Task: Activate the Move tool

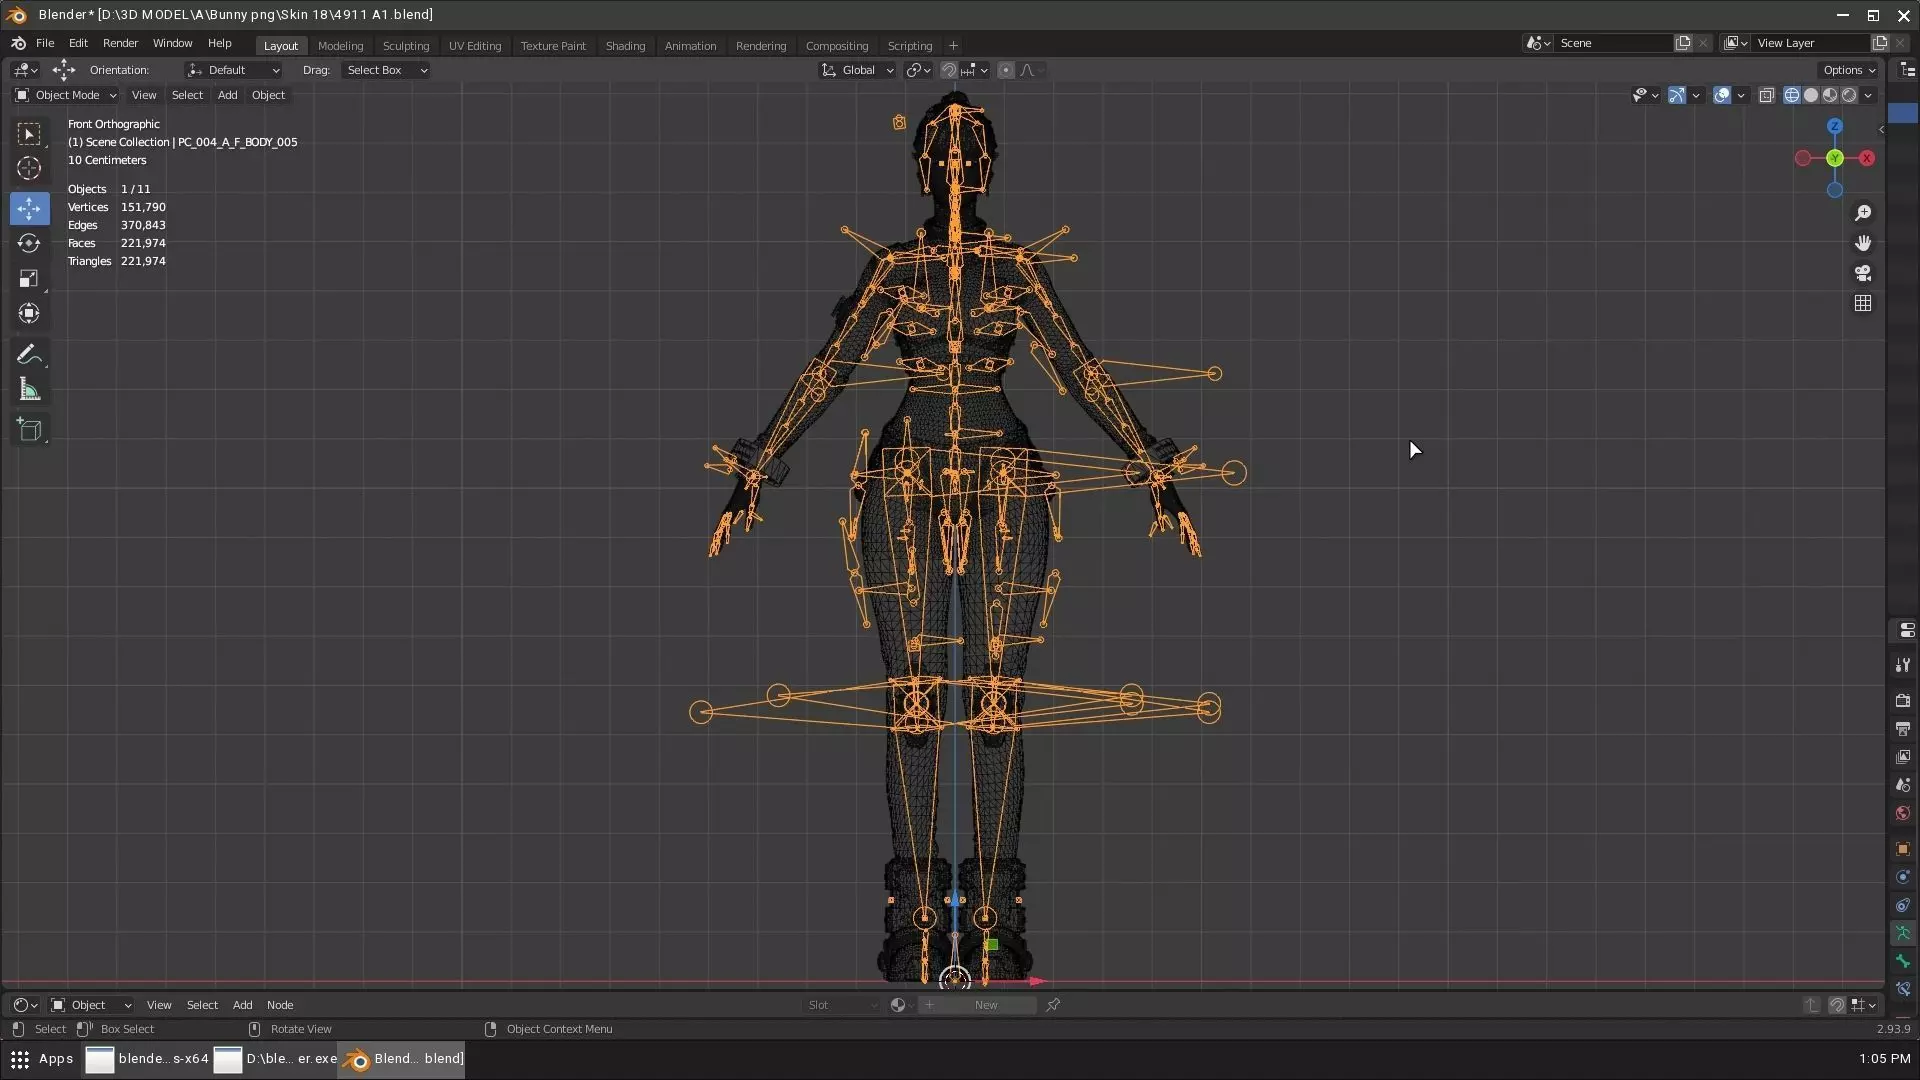Action: pyautogui.click(x=29, y=208)
